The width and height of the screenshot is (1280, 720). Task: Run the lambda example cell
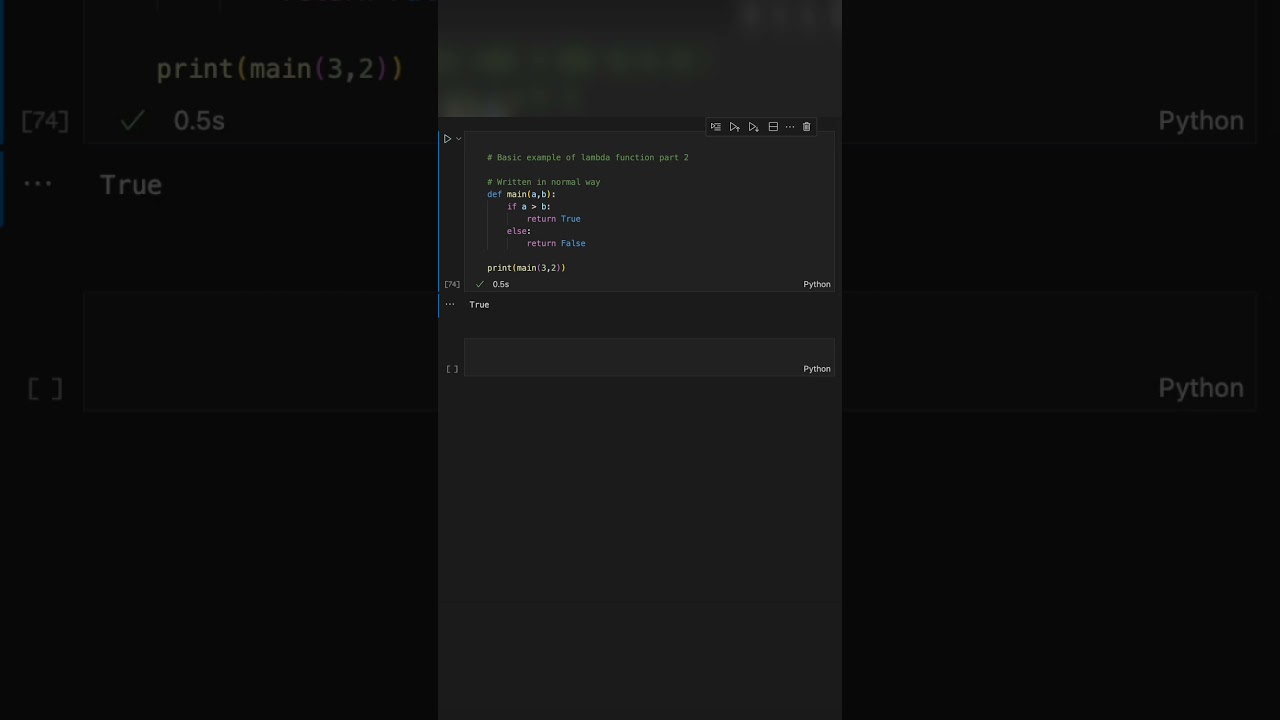point(448,139)
